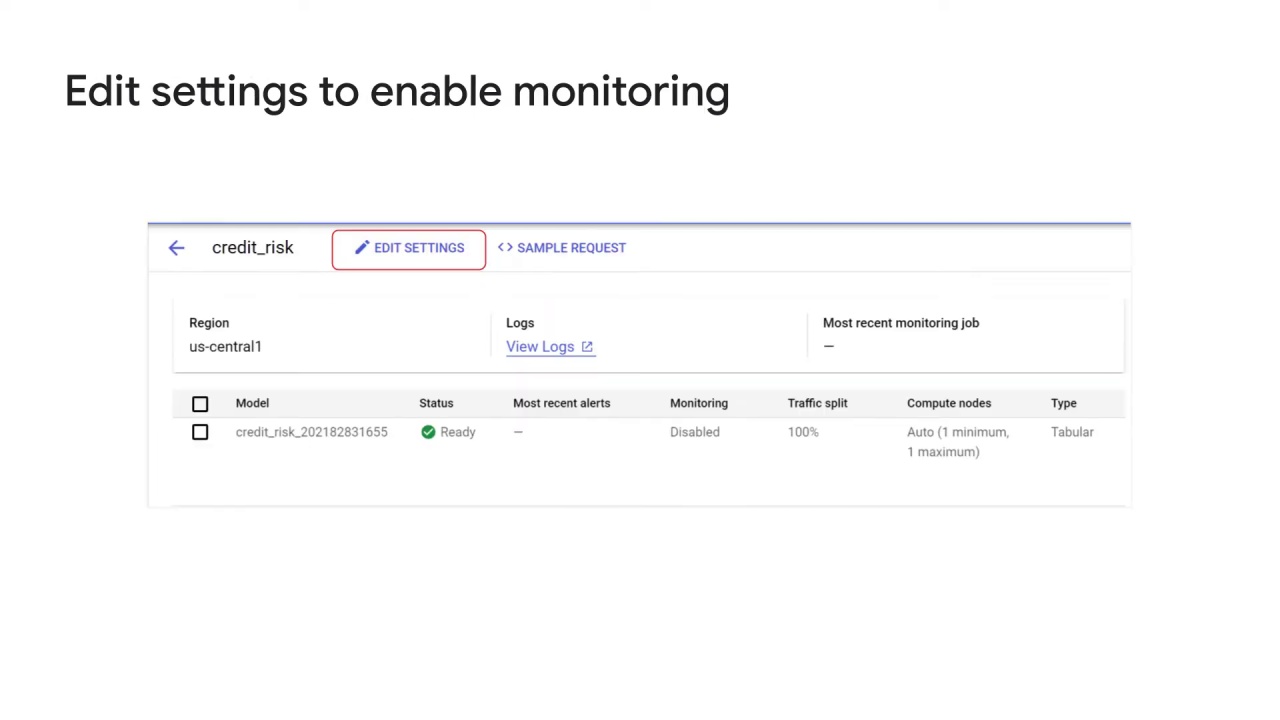This screenshot has height=720, width=1280.
Task: Click the Logs label
Action: (520, 323)
